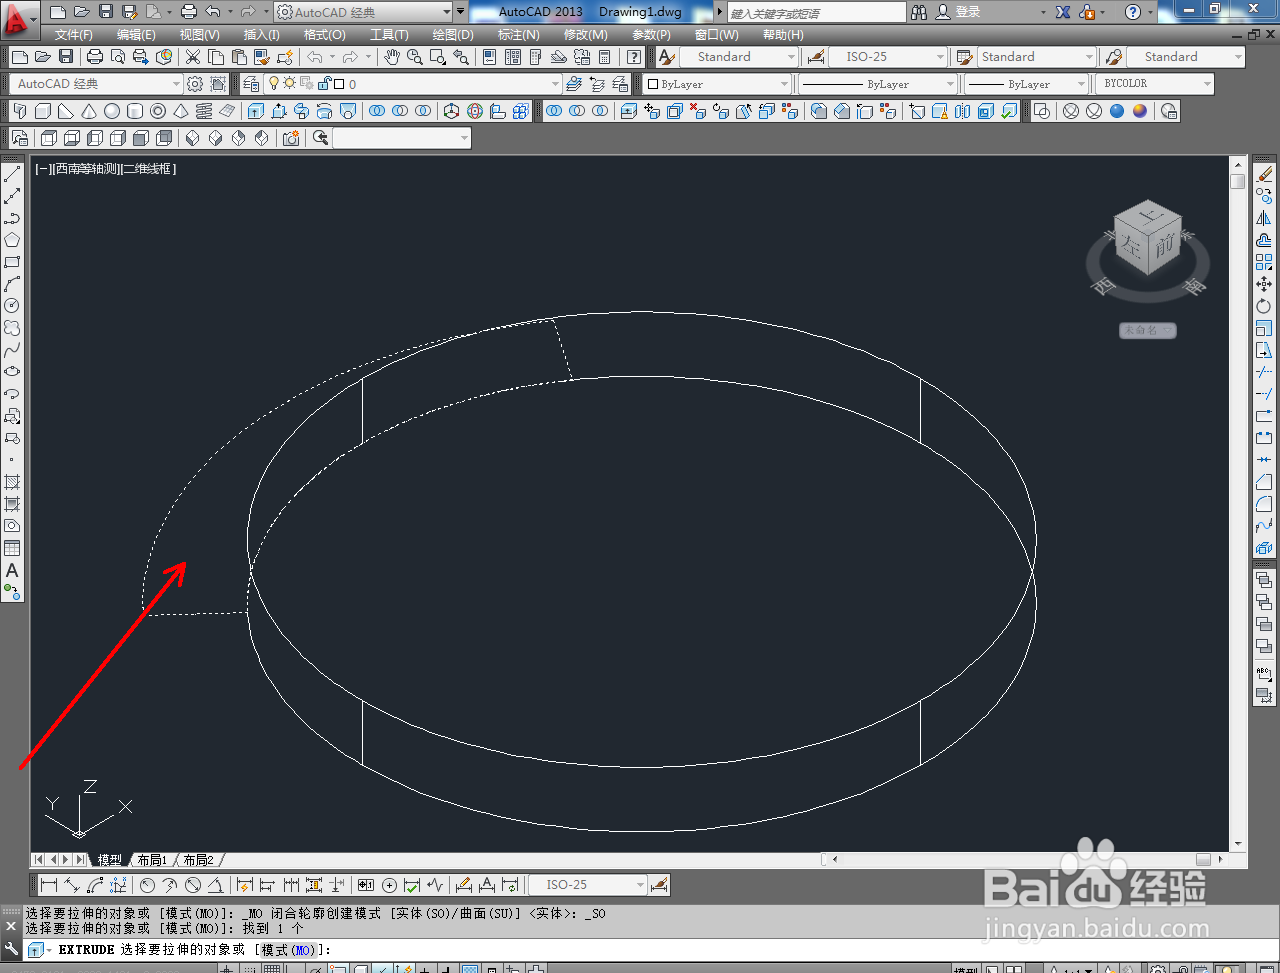Open the 视图(V) menu

[200, 35]
